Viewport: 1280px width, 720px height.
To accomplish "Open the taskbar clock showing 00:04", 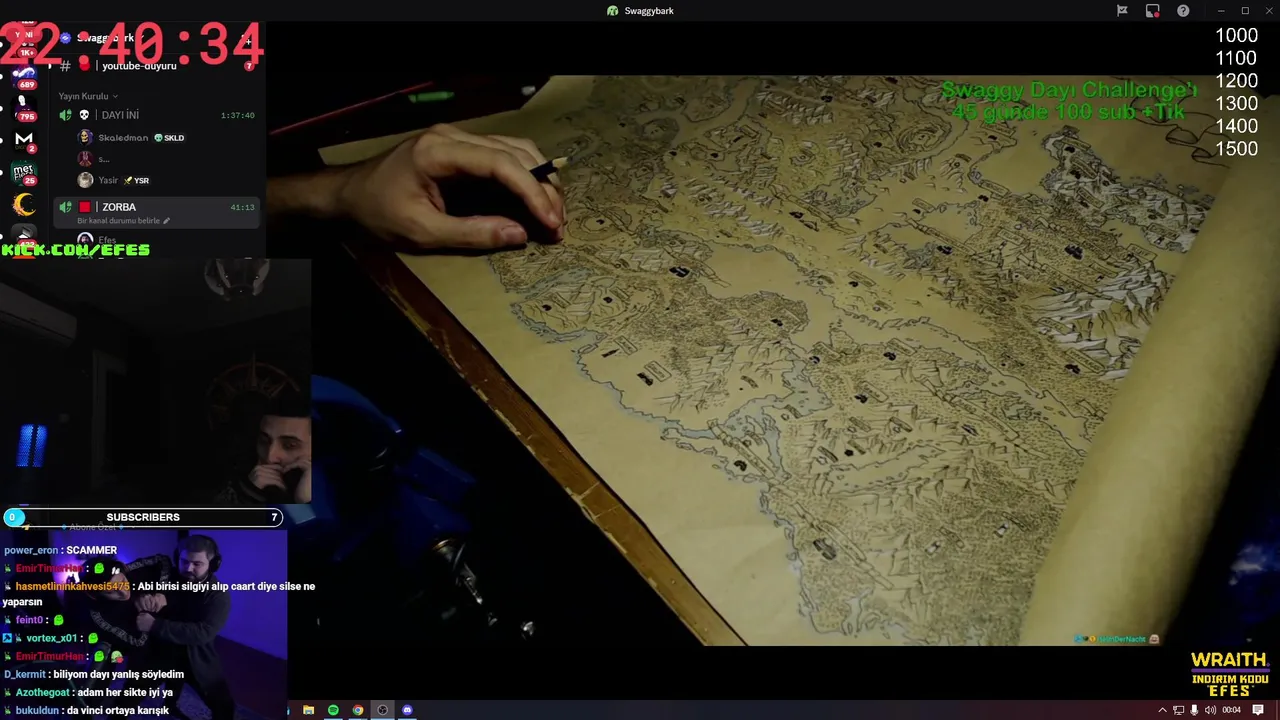I will (x=1232, y=710).
